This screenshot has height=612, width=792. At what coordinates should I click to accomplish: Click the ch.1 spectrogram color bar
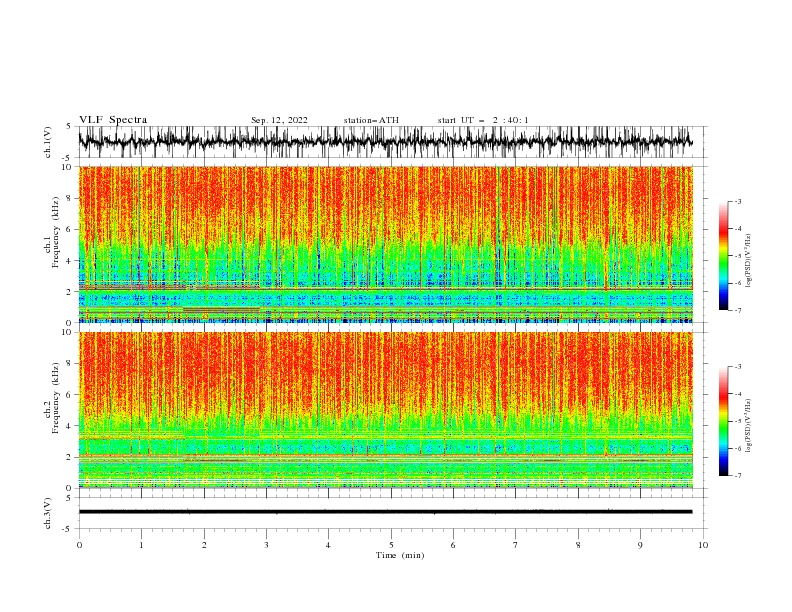(724, 256)
